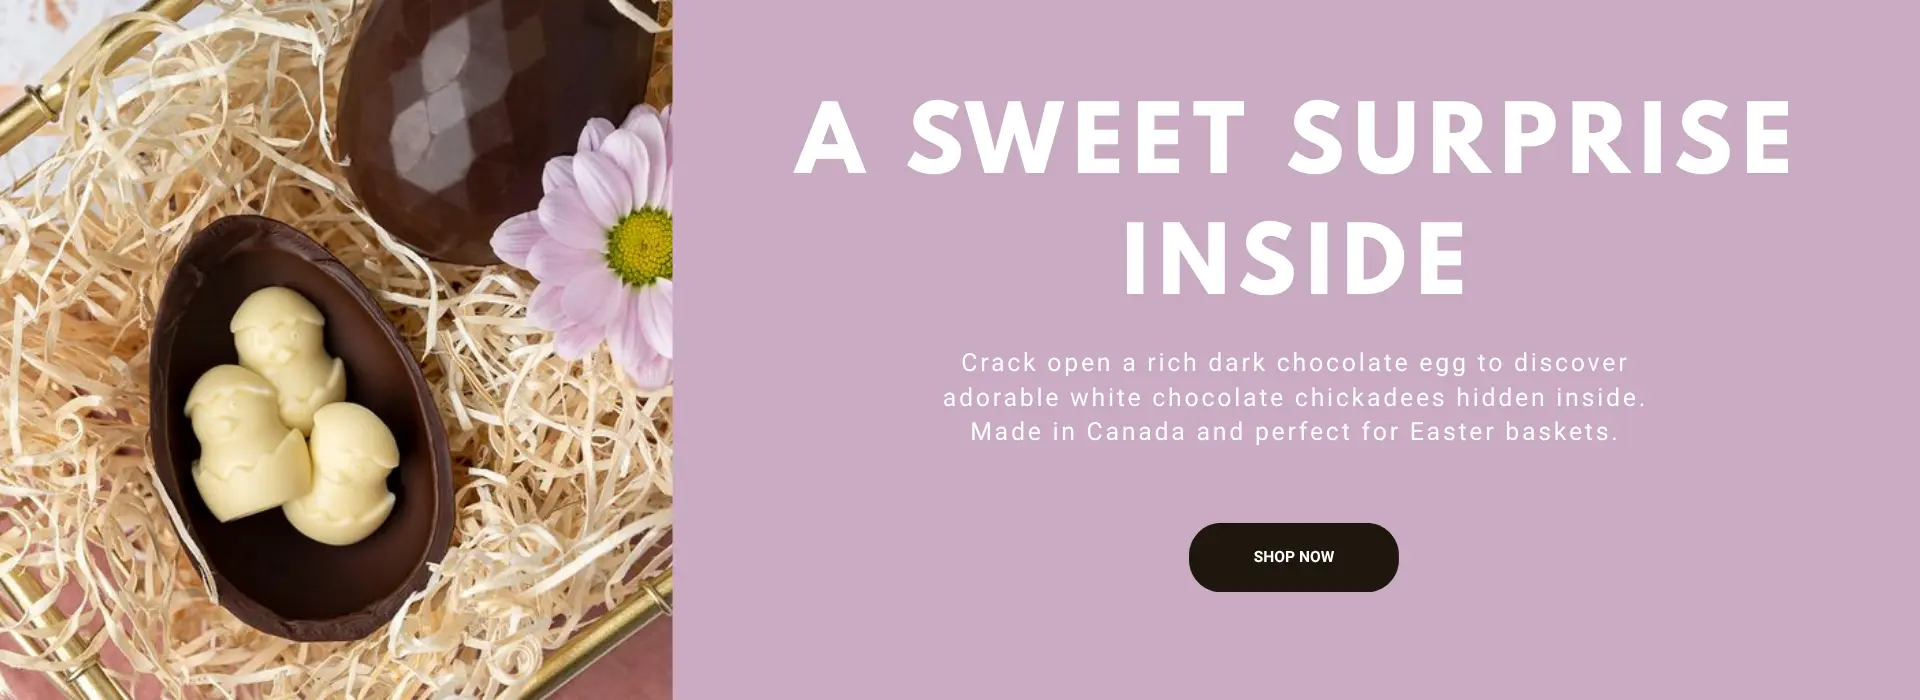Click the yellow center of the daisy
The image size is (1920, 700).
point(640,245)
